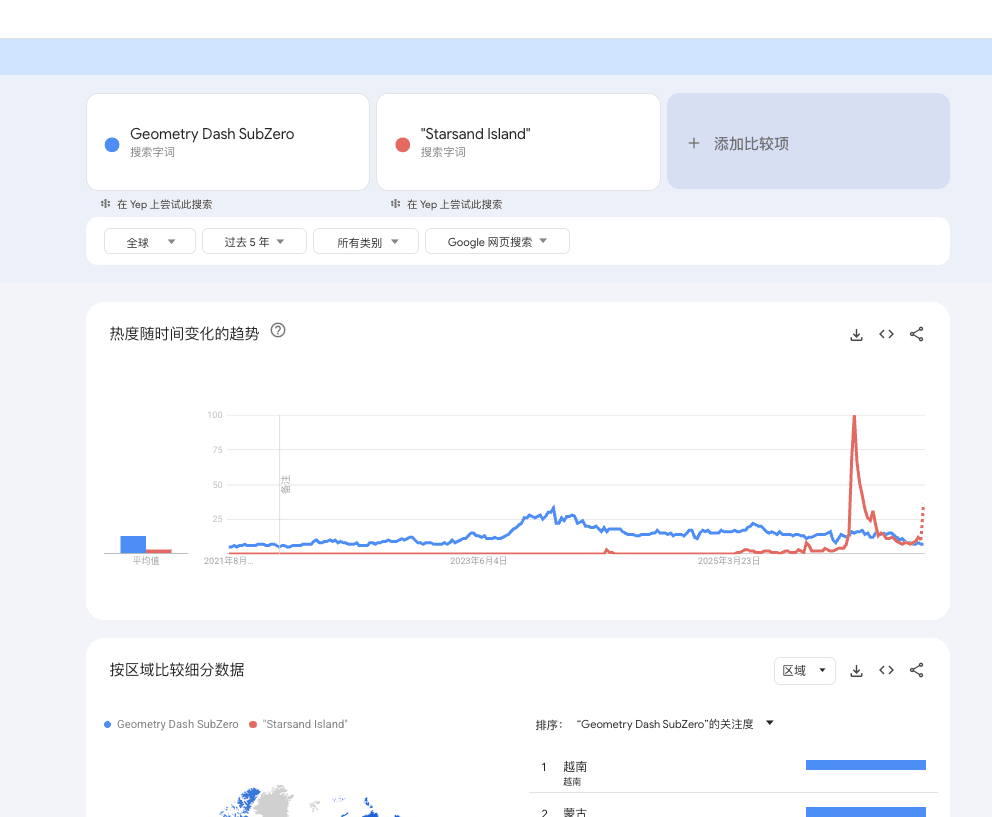Open the Google 网页搜索 search type dropdown
992x817 pixels.
pos(497,242)
